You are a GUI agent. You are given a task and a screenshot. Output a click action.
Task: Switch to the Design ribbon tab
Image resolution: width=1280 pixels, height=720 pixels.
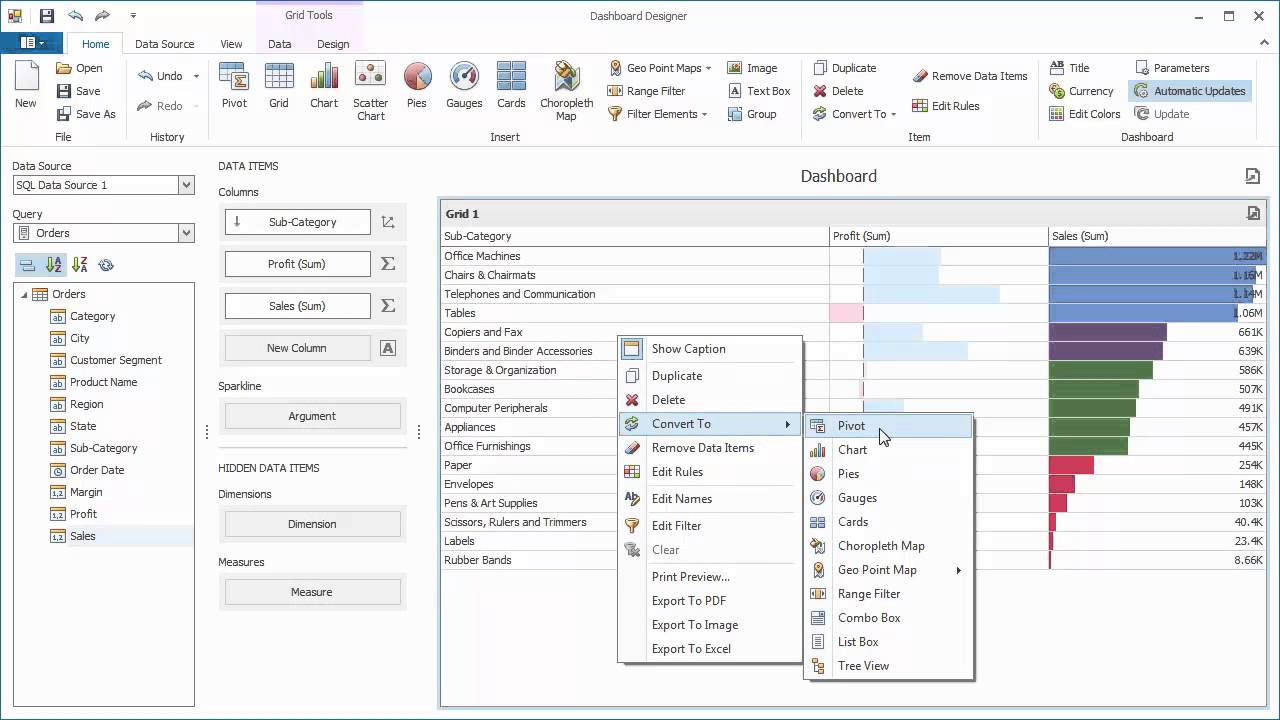(x=333, y=44)
